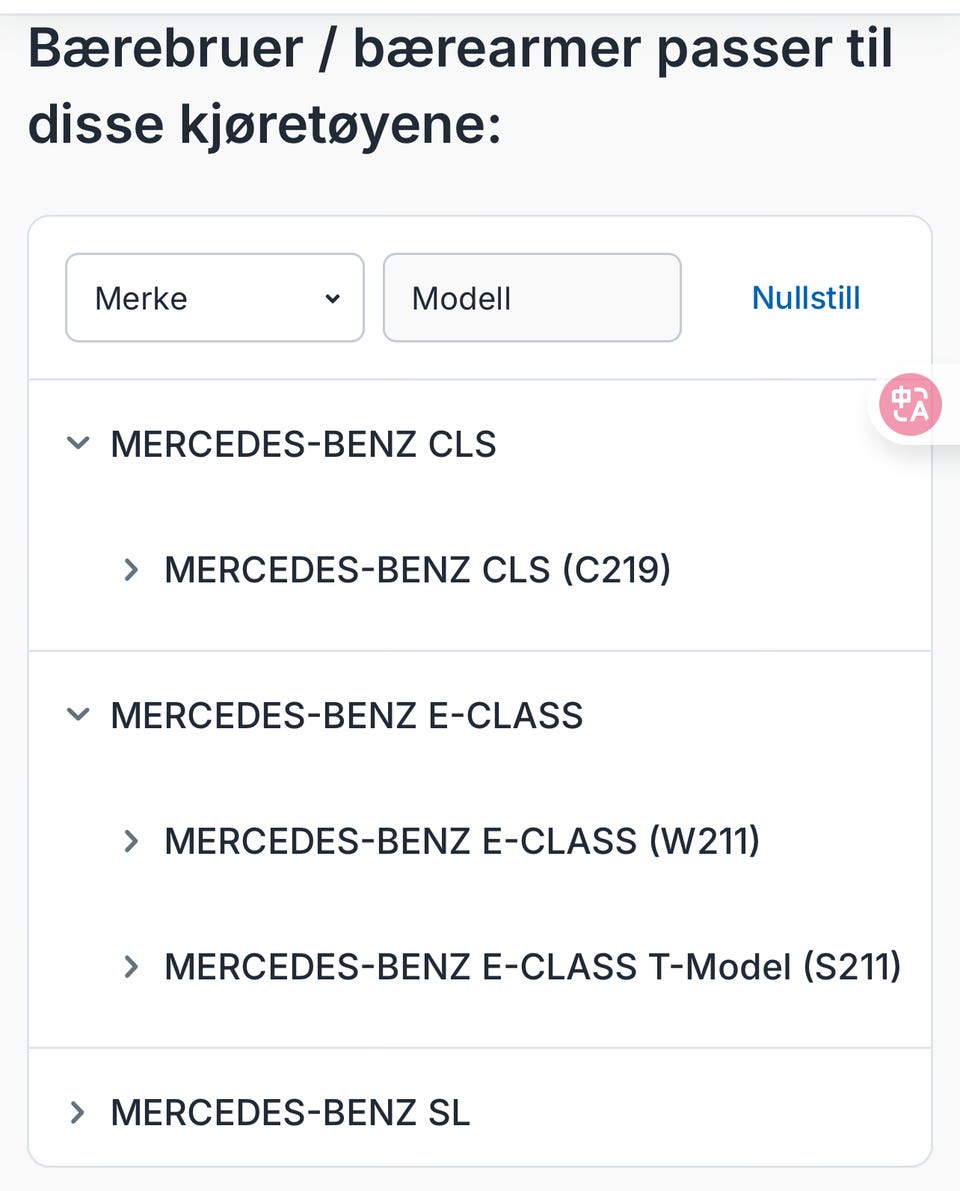Expand the CLS (C219) chevron arrow
The width and height of the screenshot is (960, 1191).
tap(131, 570)
